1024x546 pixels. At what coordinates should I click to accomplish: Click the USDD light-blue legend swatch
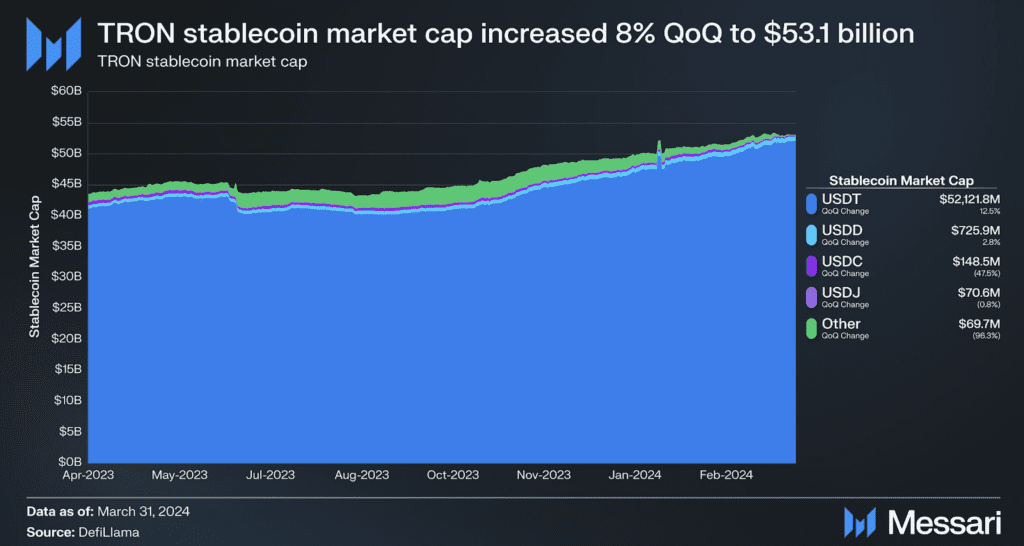[x=811, y=234]
